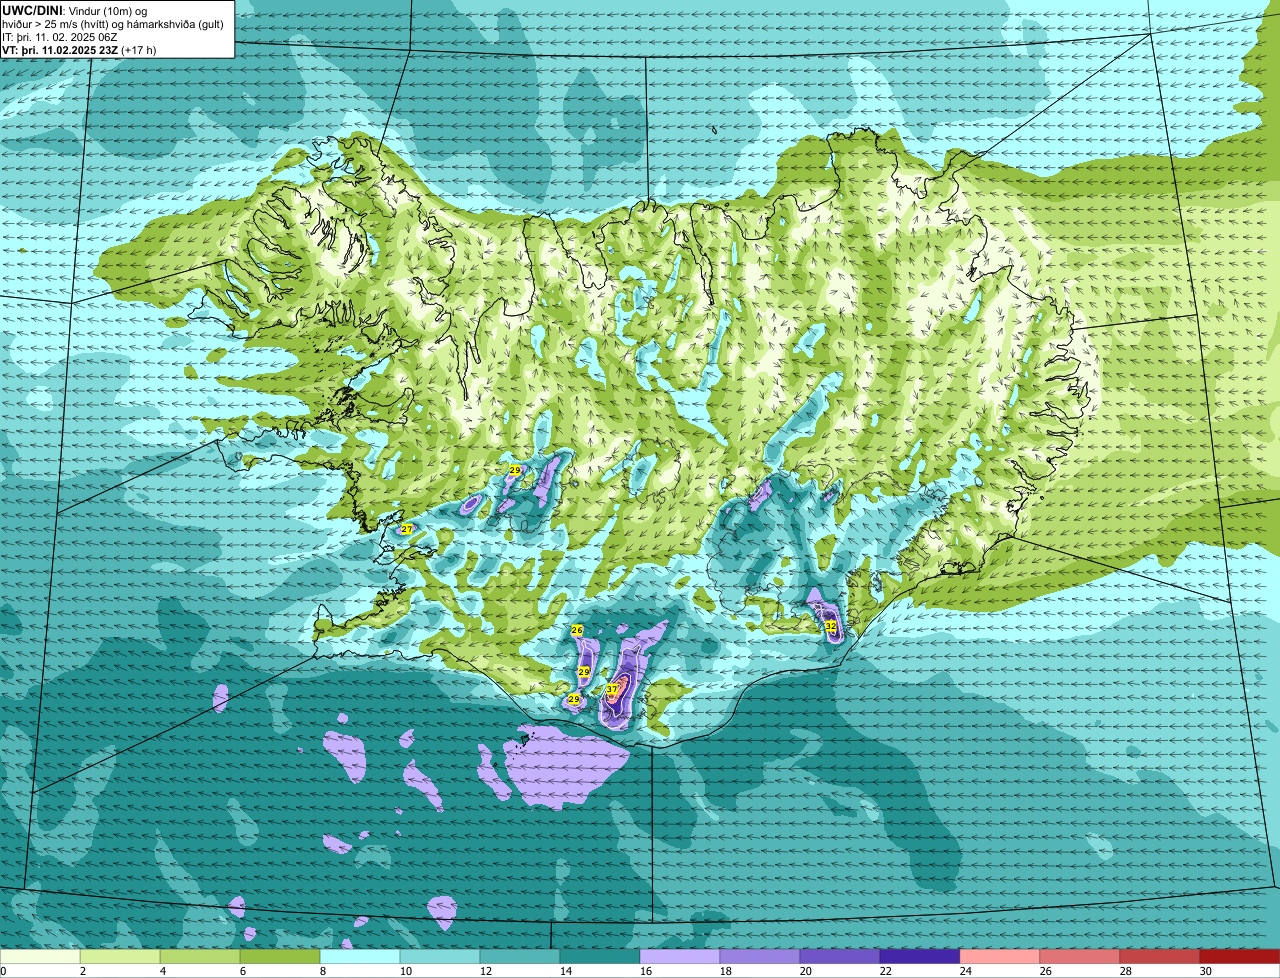Pick the dark teal 14–16 m/s swatch
1280x978 pixels.
pos(600,957)
